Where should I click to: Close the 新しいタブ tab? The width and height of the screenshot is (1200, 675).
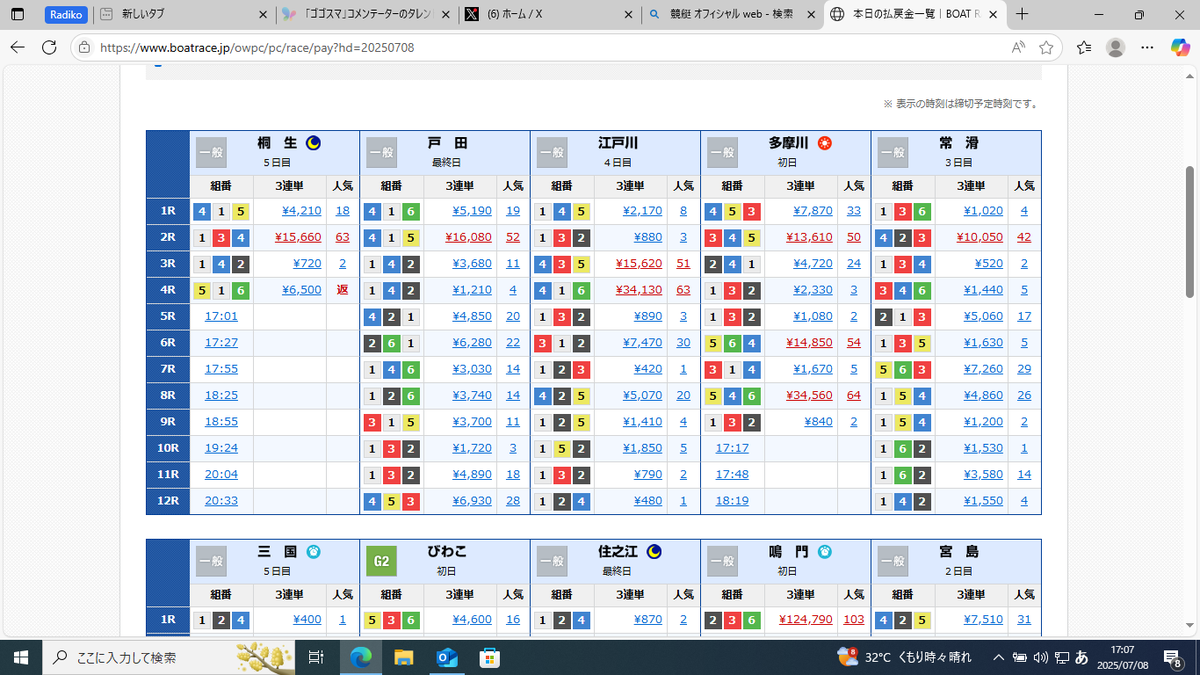tap(262, 15)
